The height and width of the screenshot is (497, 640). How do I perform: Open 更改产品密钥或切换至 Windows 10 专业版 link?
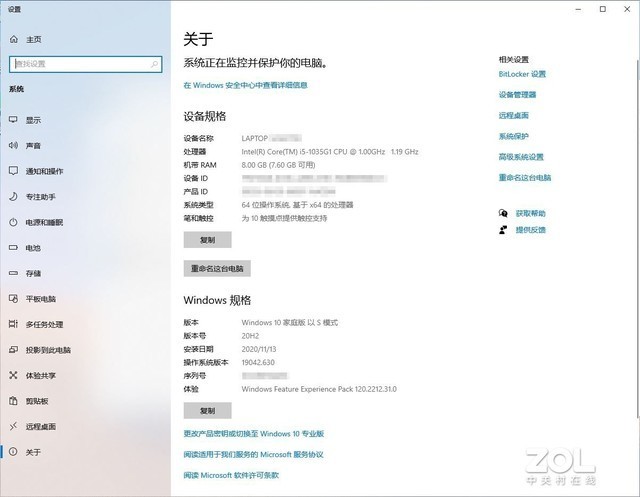(253, 434)
